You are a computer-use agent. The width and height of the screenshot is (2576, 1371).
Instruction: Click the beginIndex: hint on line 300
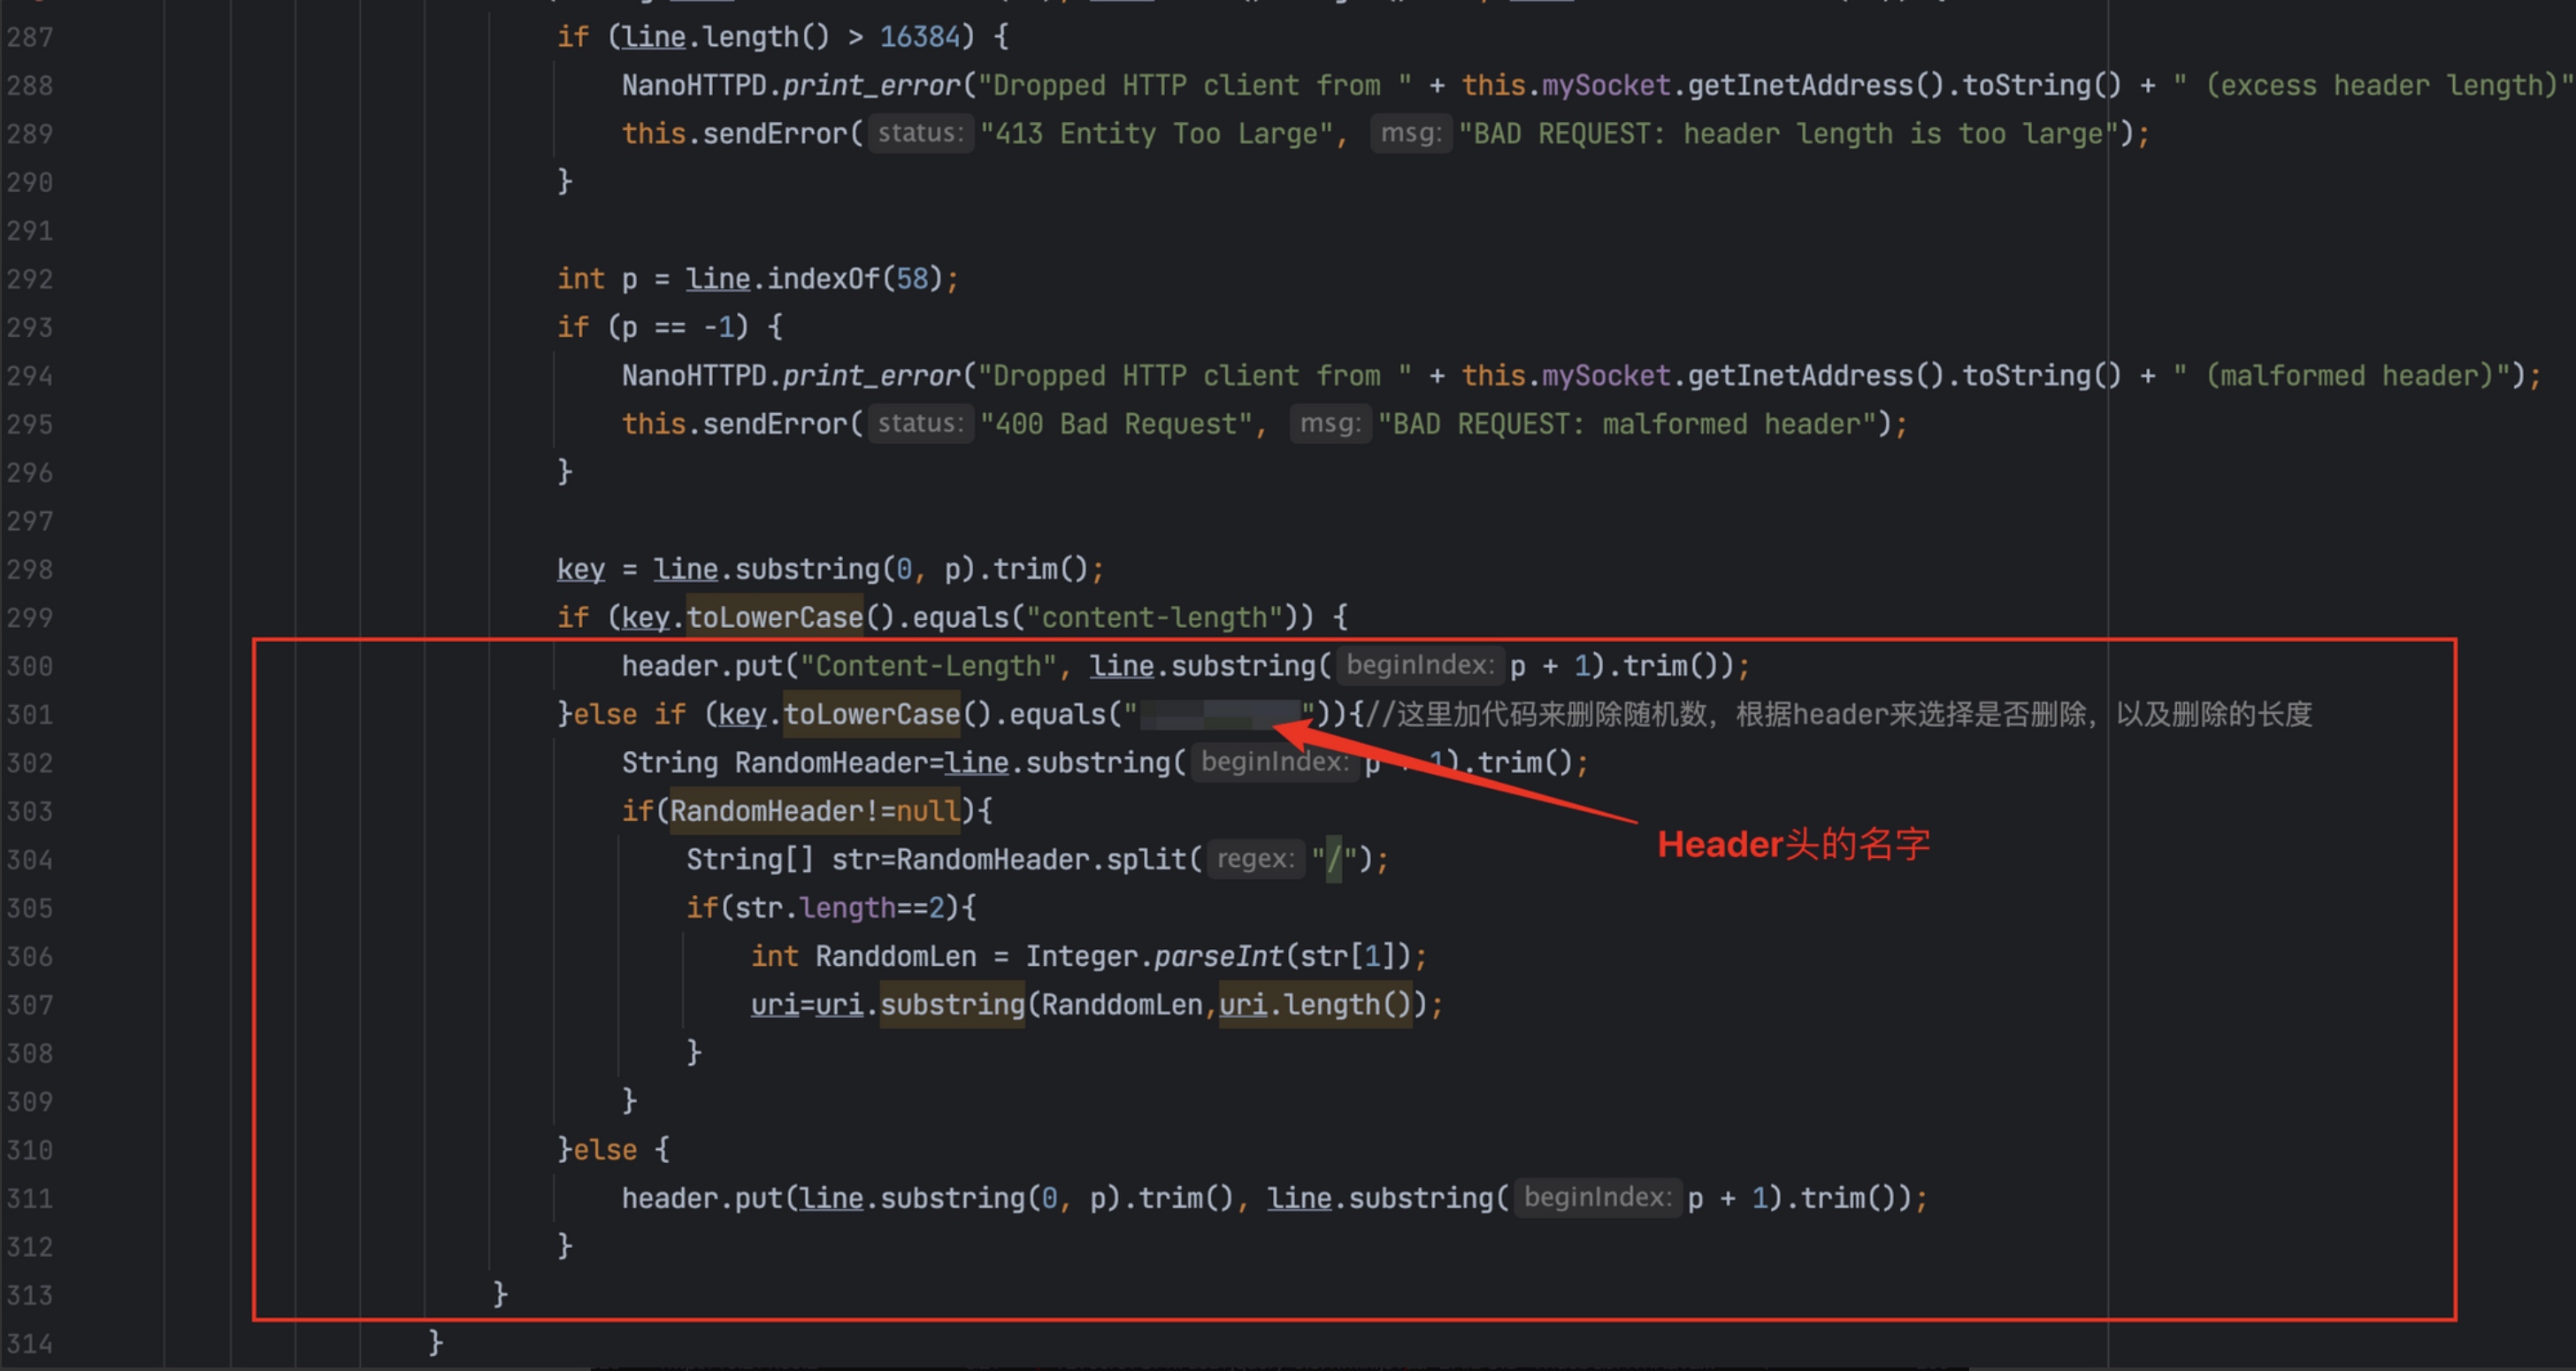point(1419,666)
